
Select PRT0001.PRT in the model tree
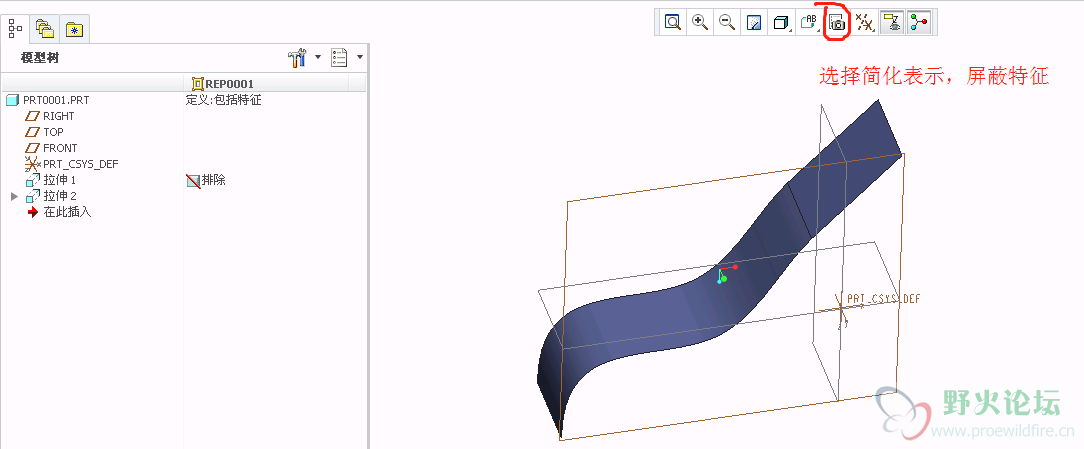tap(56, 100)
